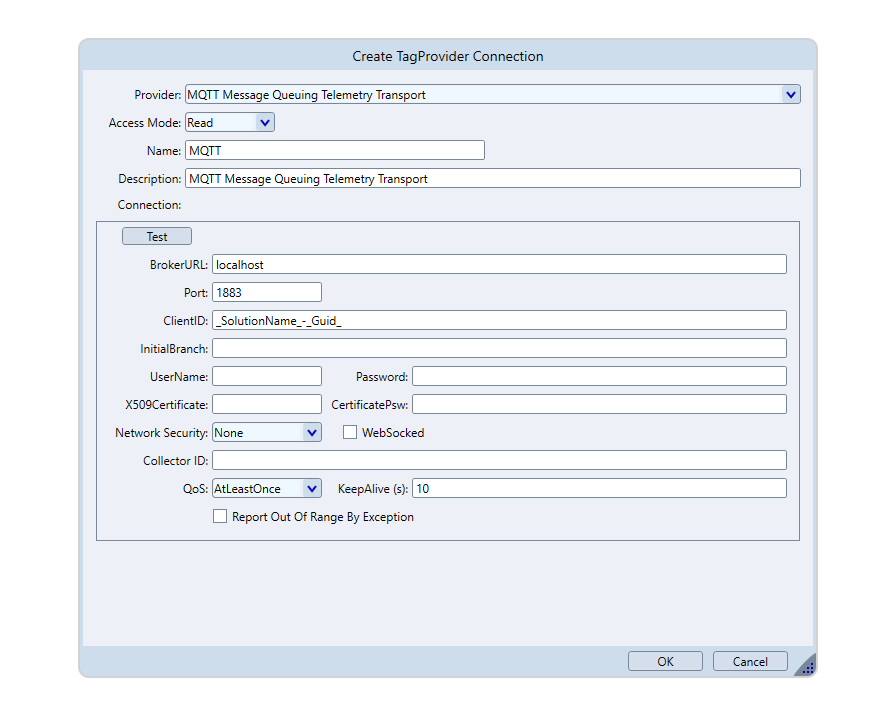This screenshot has height=716, width=896.
Task: Click the UserName text box
Action: click(x=267, y=377)
